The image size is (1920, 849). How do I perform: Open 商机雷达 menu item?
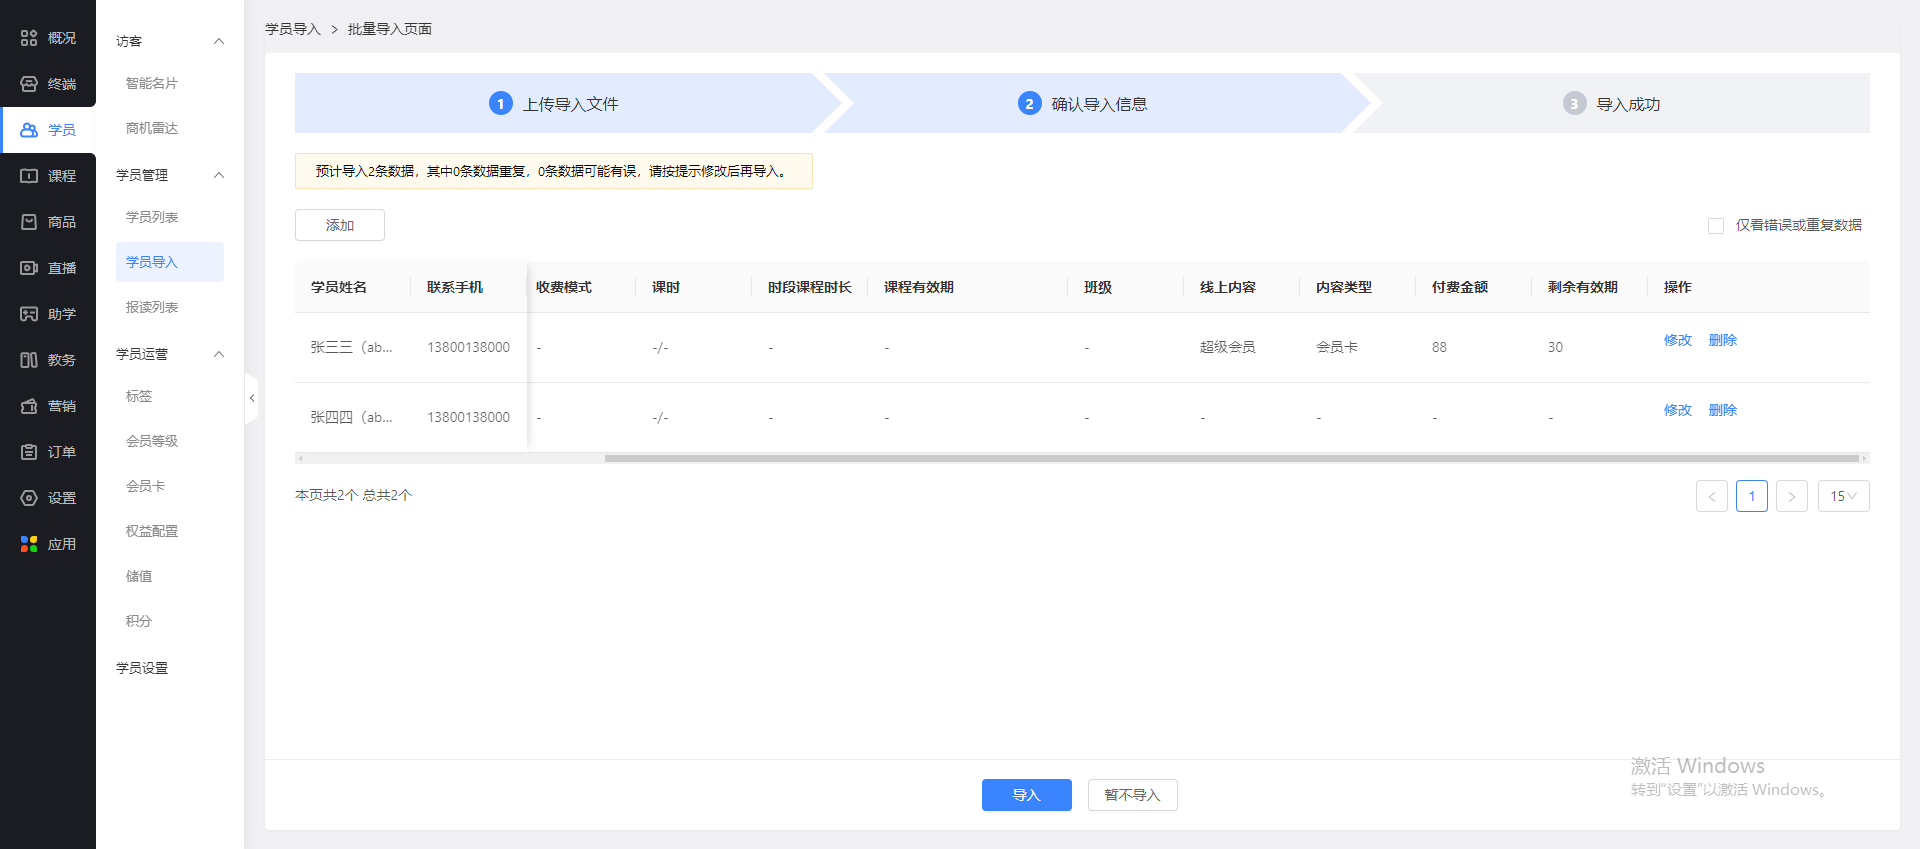pos(152,128)
